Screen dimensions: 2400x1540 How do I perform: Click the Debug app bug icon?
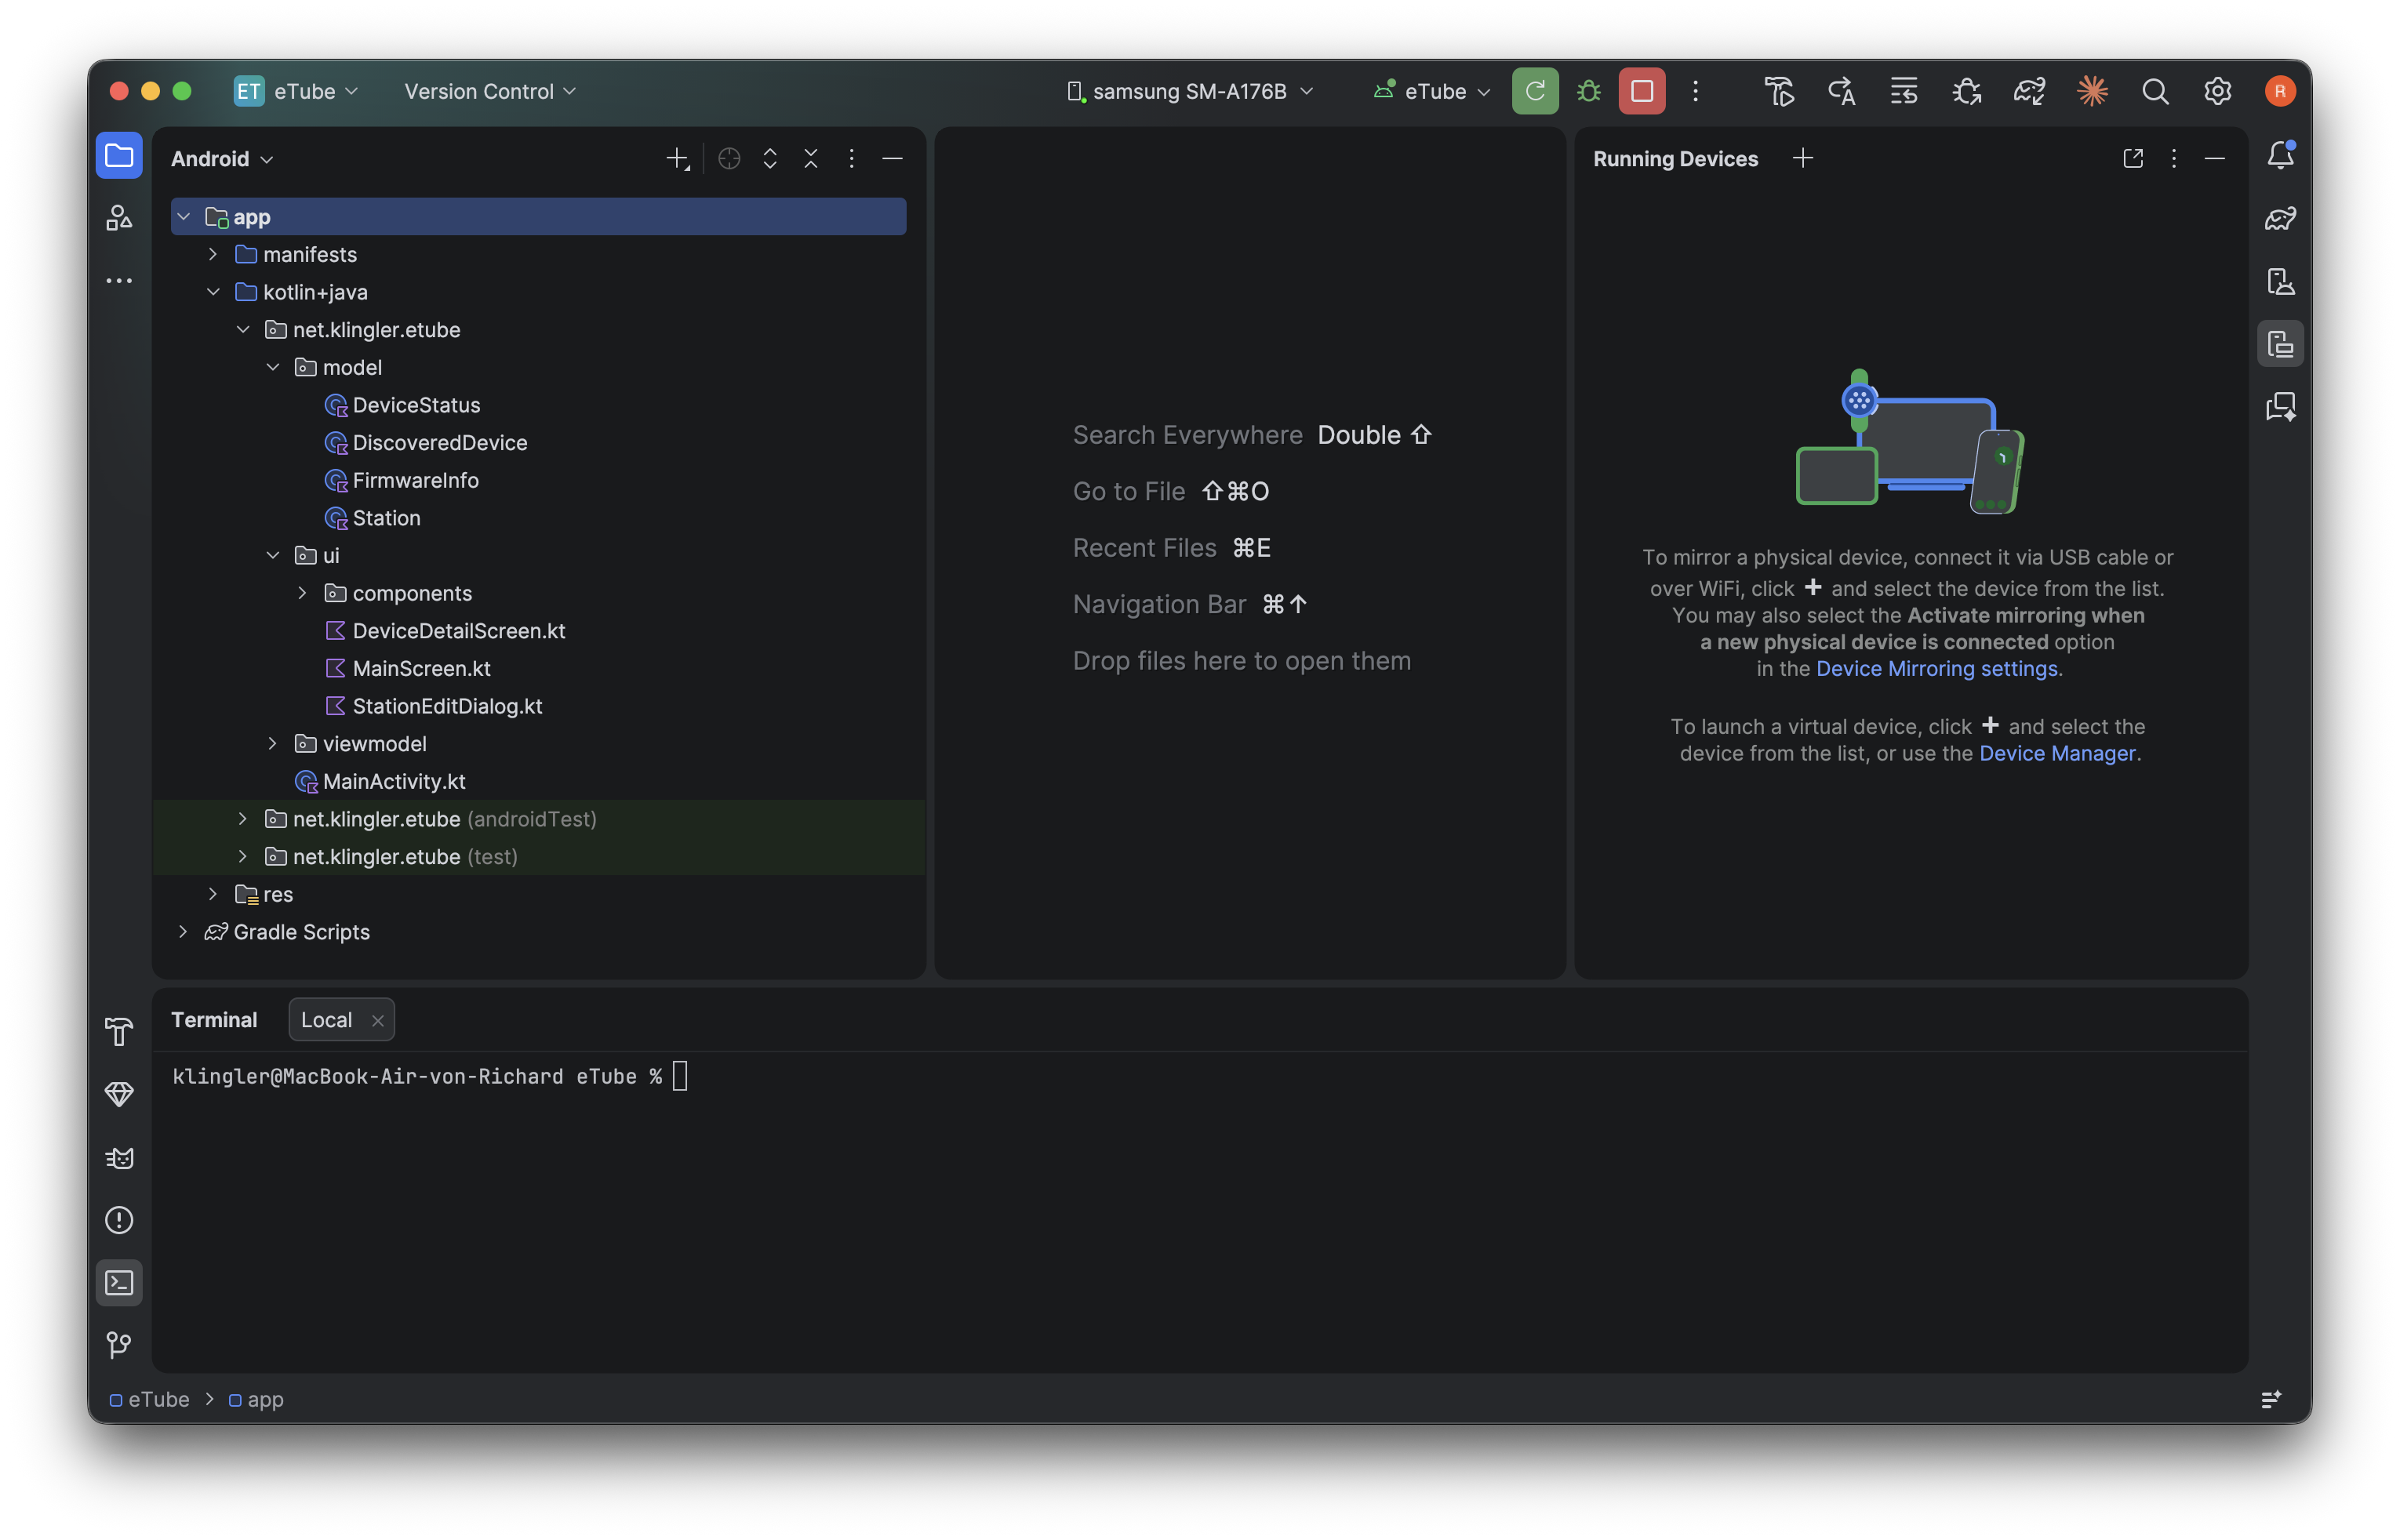coord(1588,91)
